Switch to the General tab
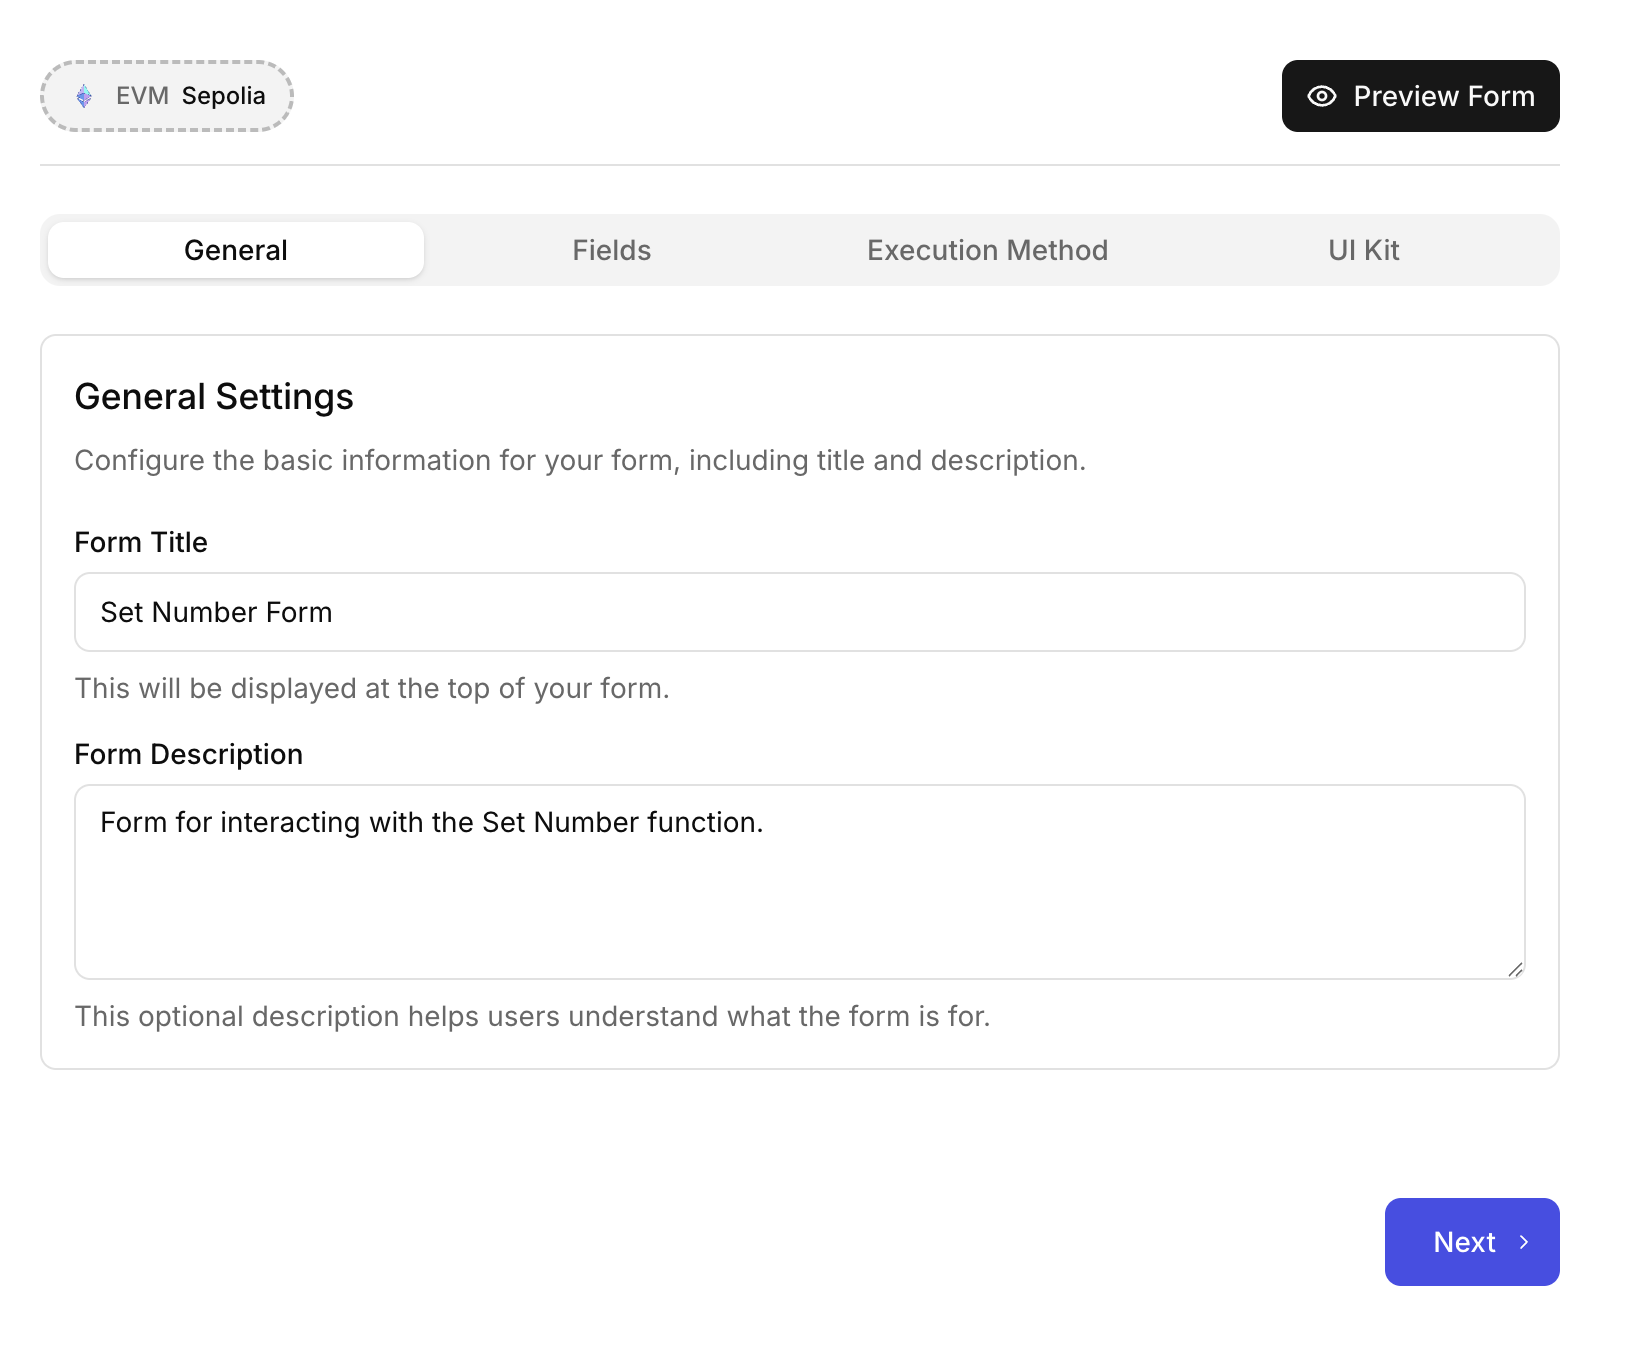Screen dimensions: 1642x1348 pos(235,250)
